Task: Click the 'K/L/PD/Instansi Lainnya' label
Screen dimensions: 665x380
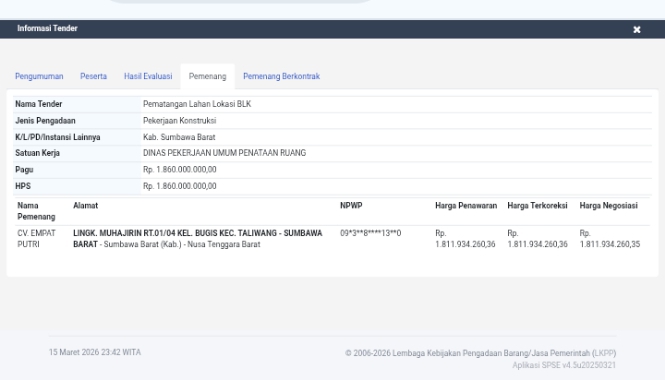Action: point(58,137)
